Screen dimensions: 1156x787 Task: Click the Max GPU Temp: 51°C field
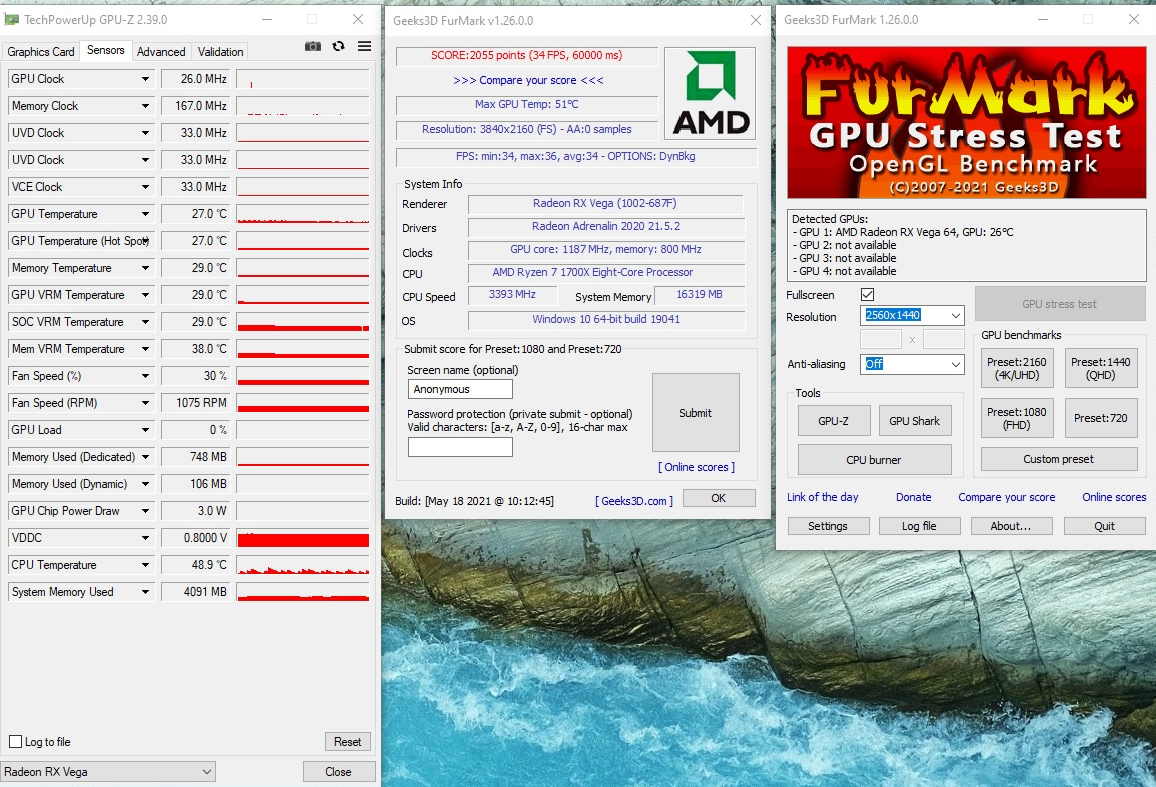526,105
